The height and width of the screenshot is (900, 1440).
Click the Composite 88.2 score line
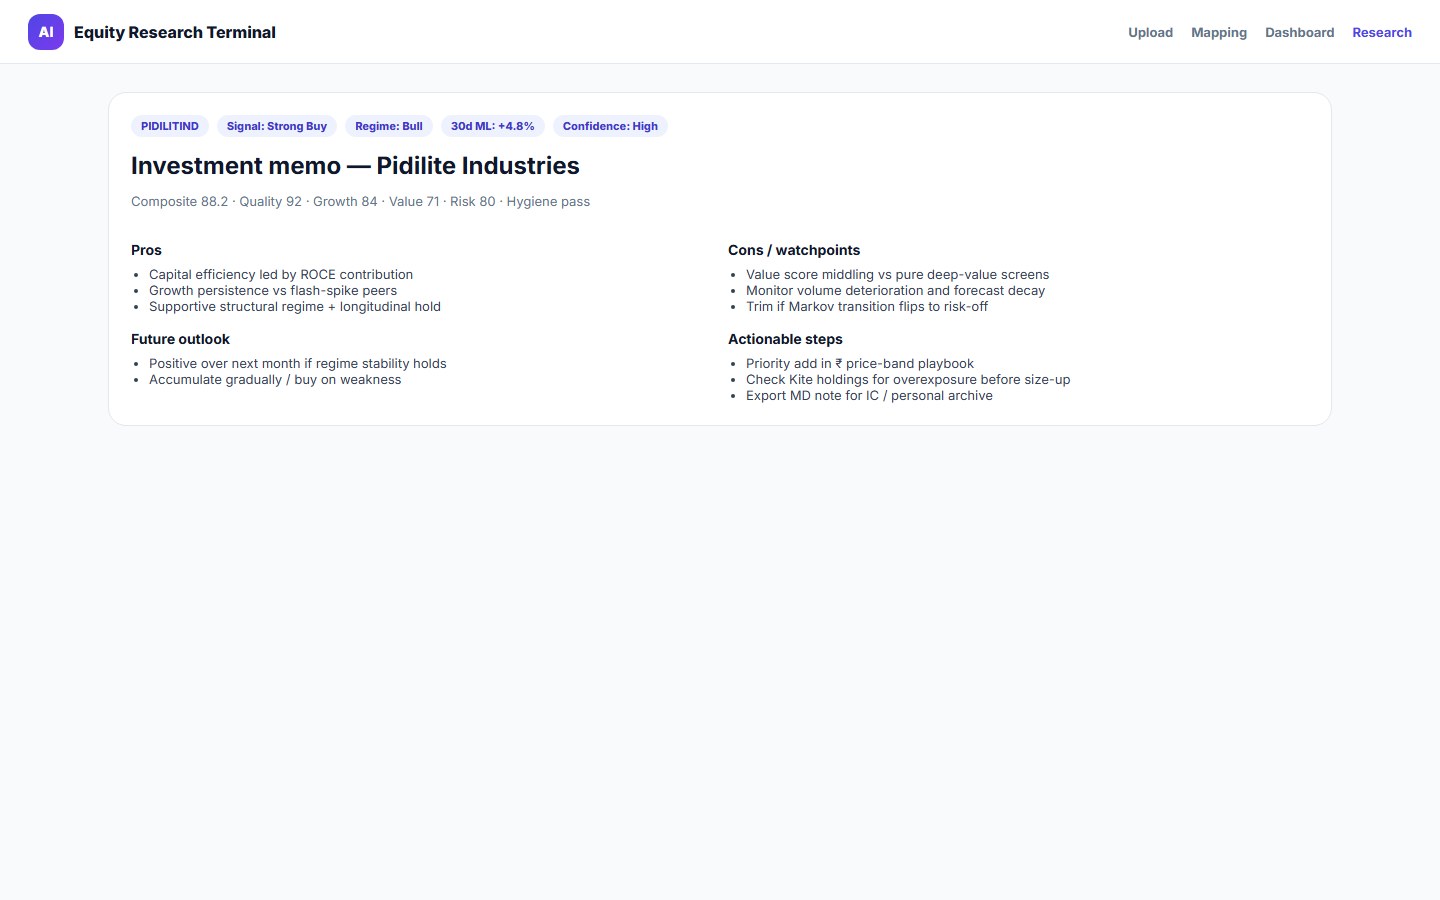[360, 201]
